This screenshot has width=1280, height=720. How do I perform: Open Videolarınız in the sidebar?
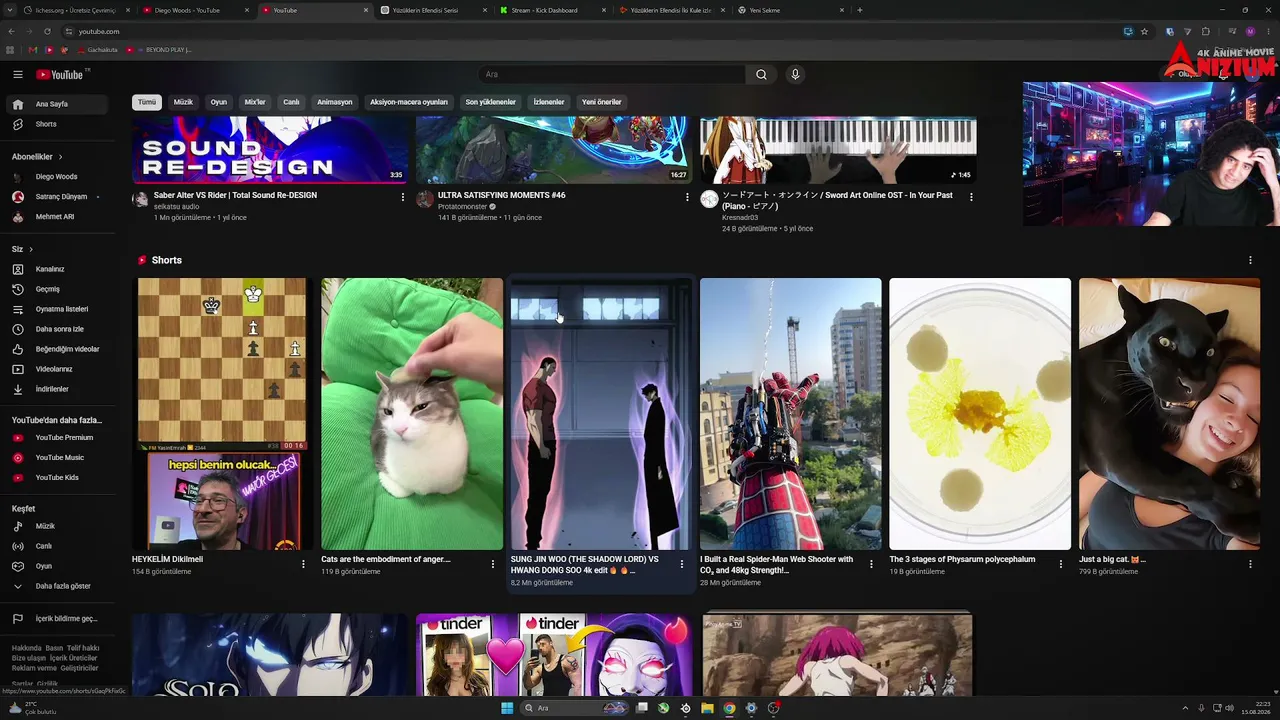pos(60,369)
